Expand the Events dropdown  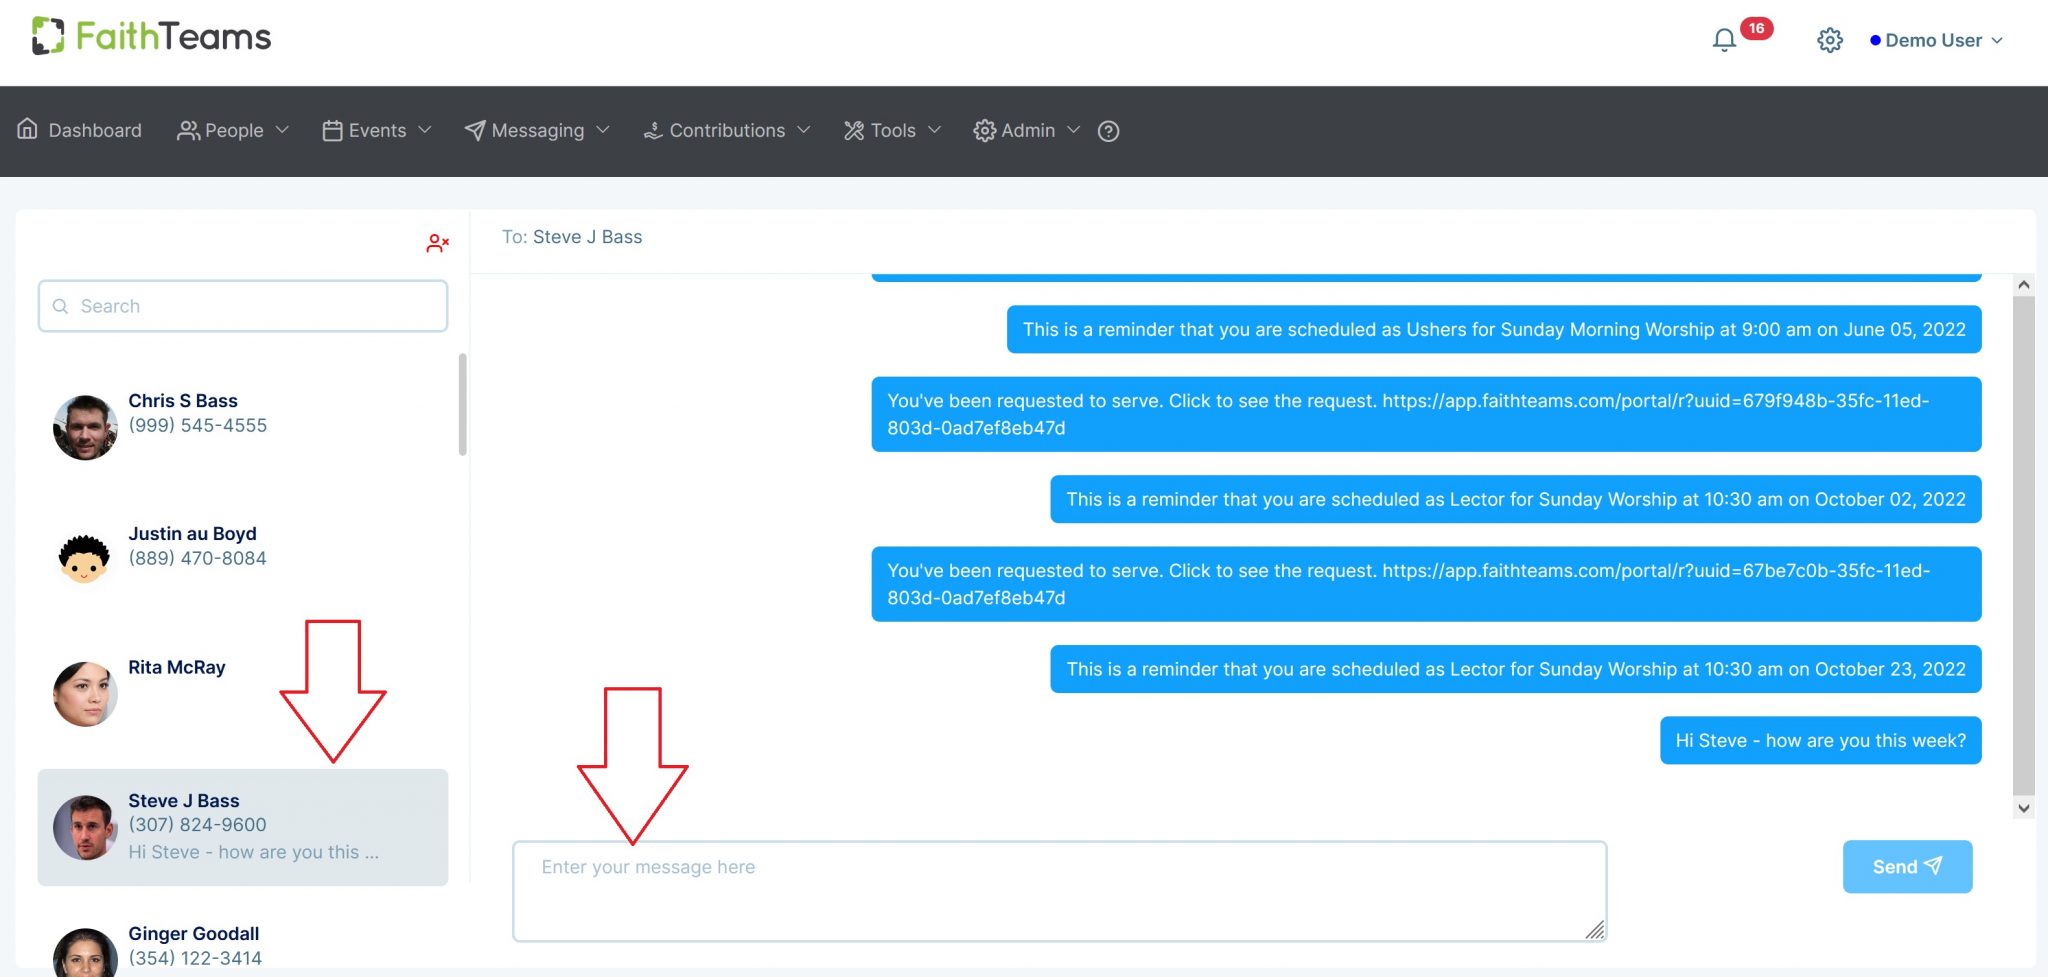pyautogui.click(x=375, y=130)
